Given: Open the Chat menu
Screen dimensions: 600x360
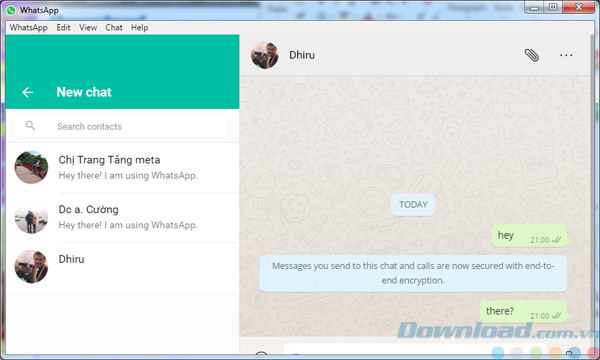Looking at the screenshot, I should pyautogui.click(x=114, y=28).
